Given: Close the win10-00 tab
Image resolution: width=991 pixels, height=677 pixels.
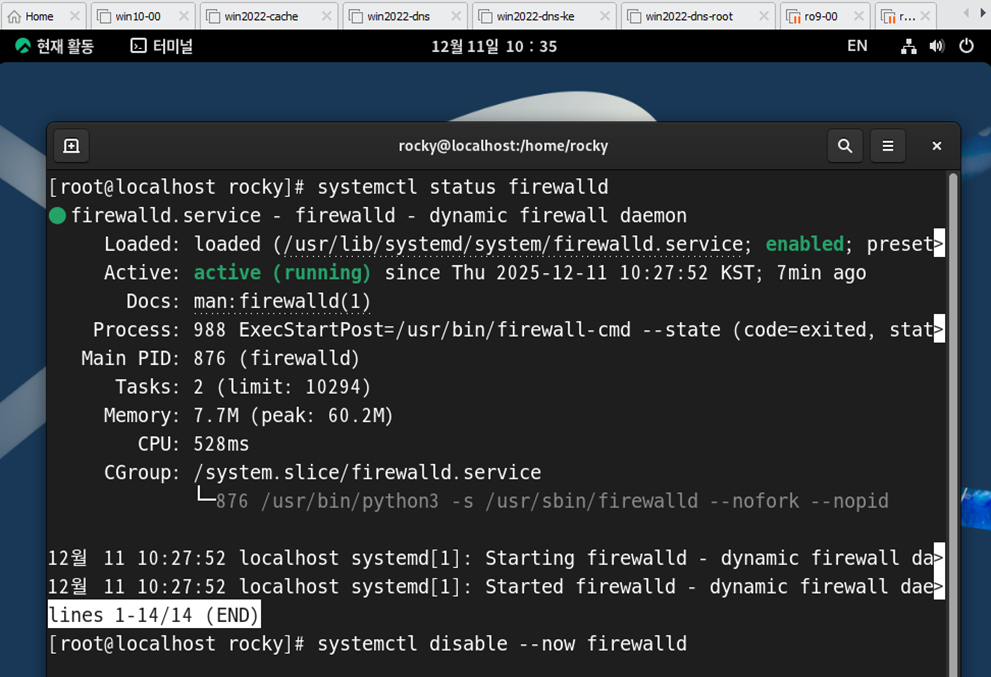Looking at the screenshot, I should click(x=184, y=16).
